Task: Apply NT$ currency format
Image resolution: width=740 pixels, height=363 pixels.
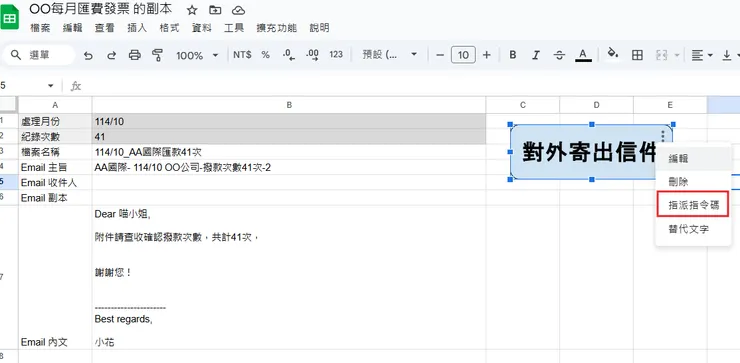Action: point(242,55)
